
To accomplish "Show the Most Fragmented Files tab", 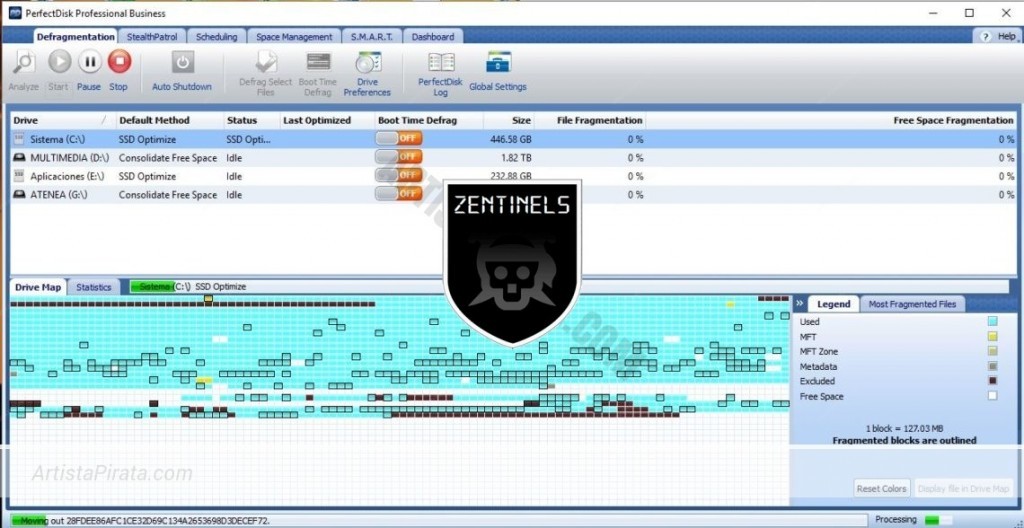I will coord(912,304).
